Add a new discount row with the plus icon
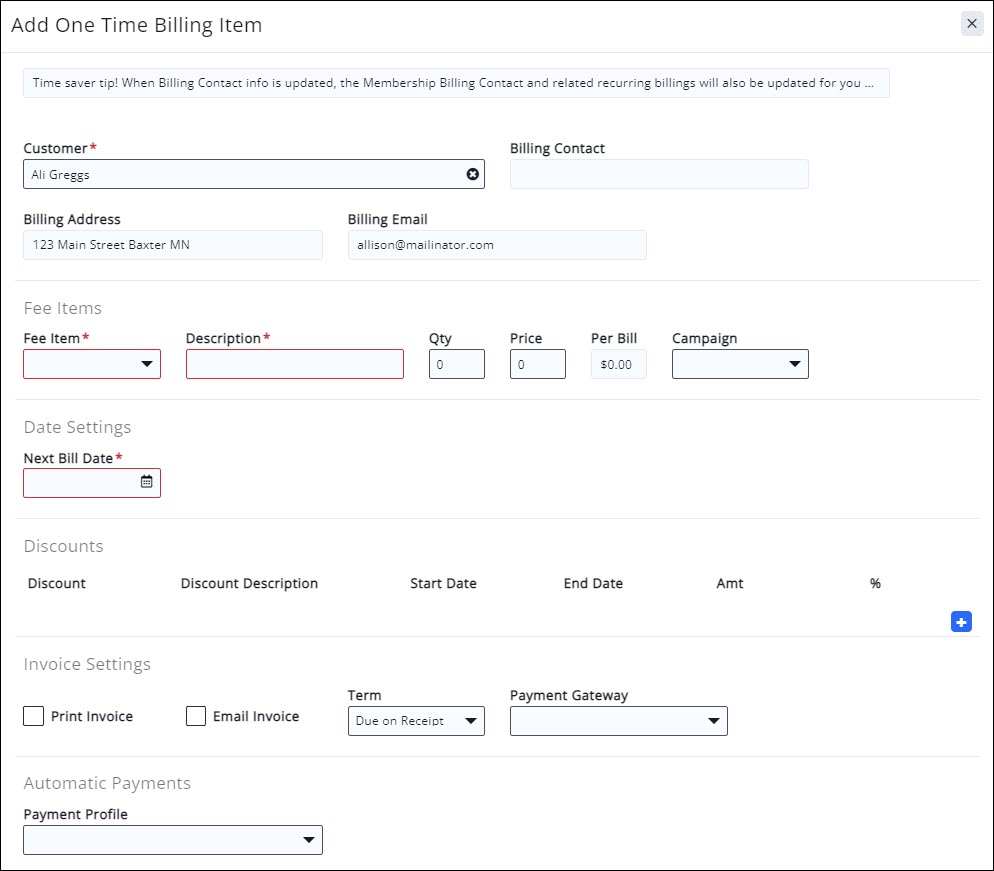The width and height of the screenshot is (994, 871). [x=961, y=621]
